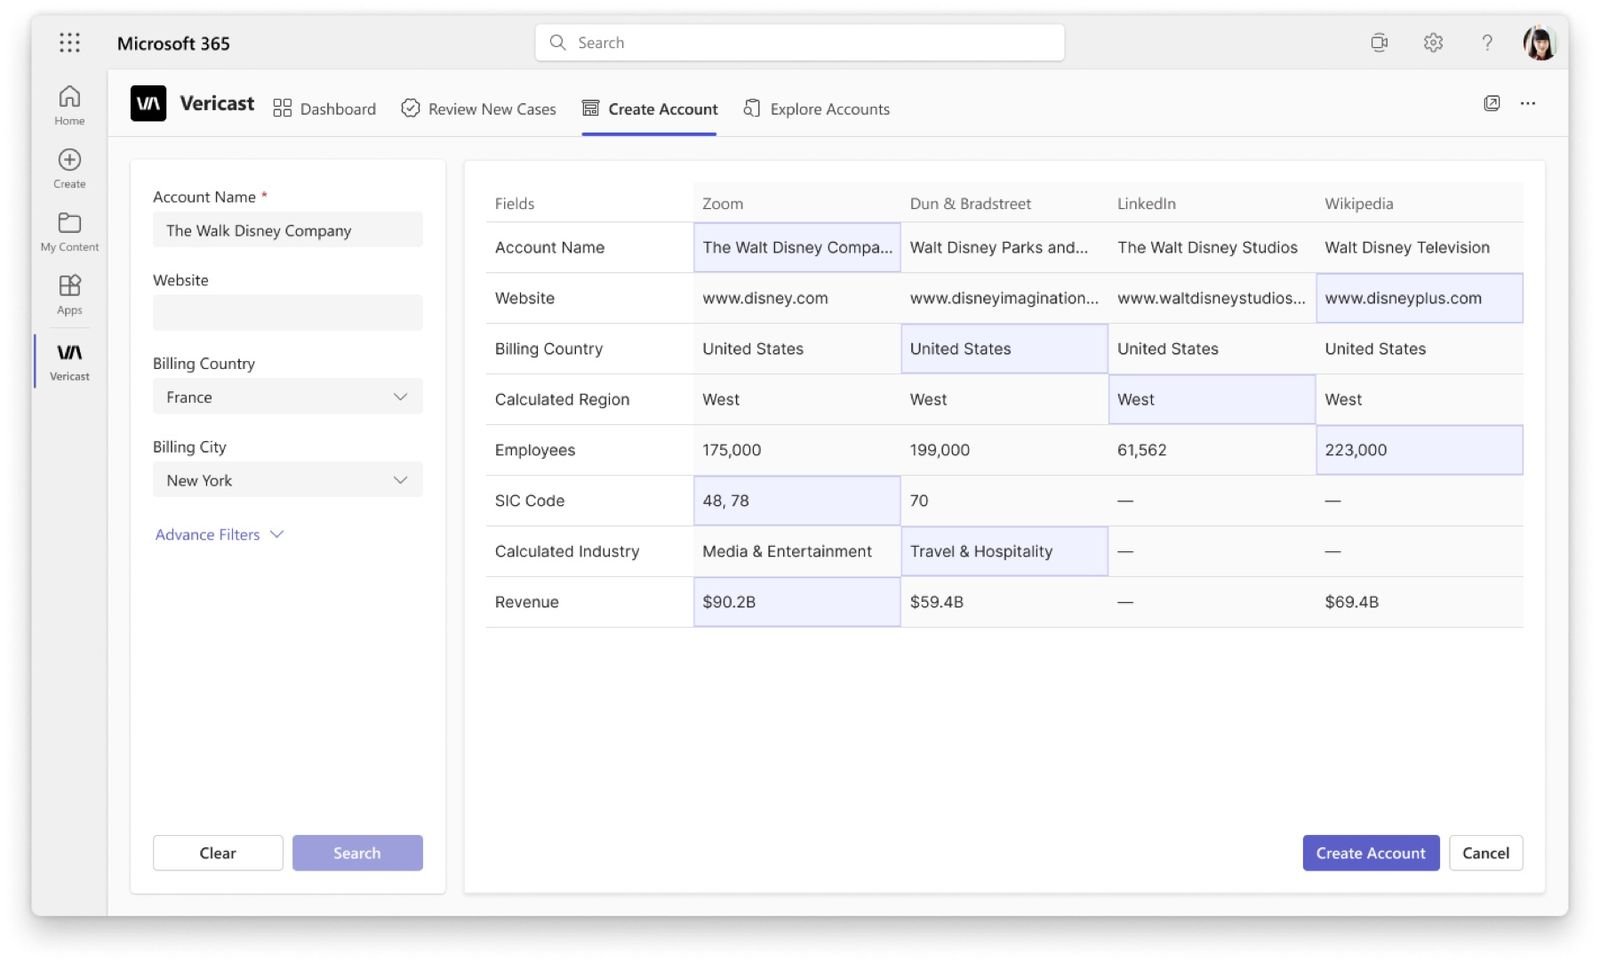Open the Explore Accounts tab
Screen dimensions: 1600x963
816,109
